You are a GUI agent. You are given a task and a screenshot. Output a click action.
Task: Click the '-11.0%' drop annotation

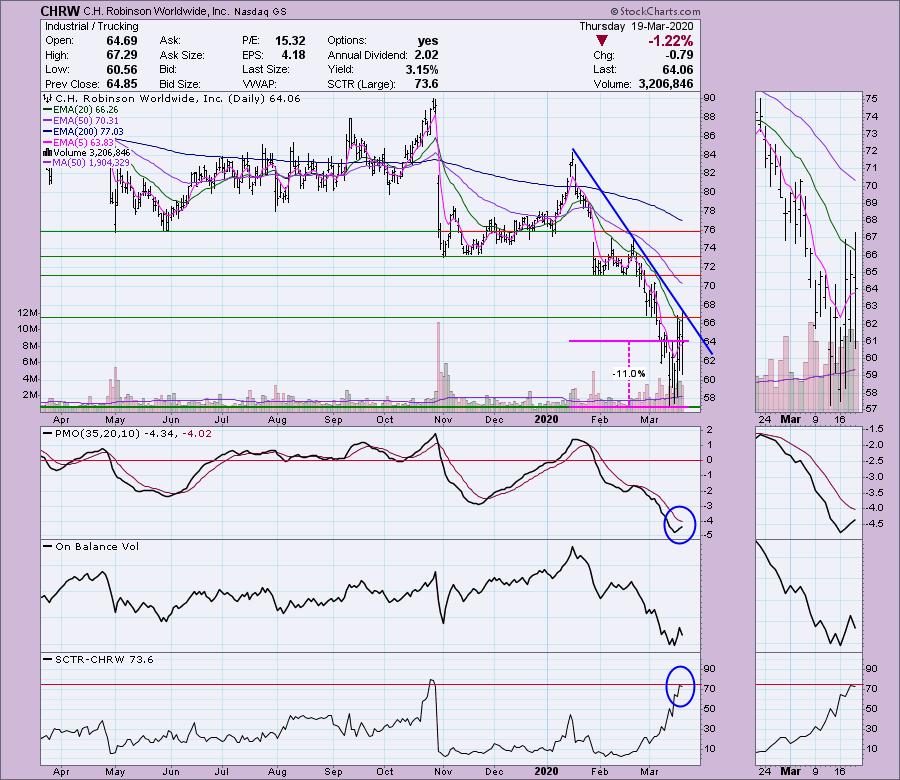click(x=629, y=374)
